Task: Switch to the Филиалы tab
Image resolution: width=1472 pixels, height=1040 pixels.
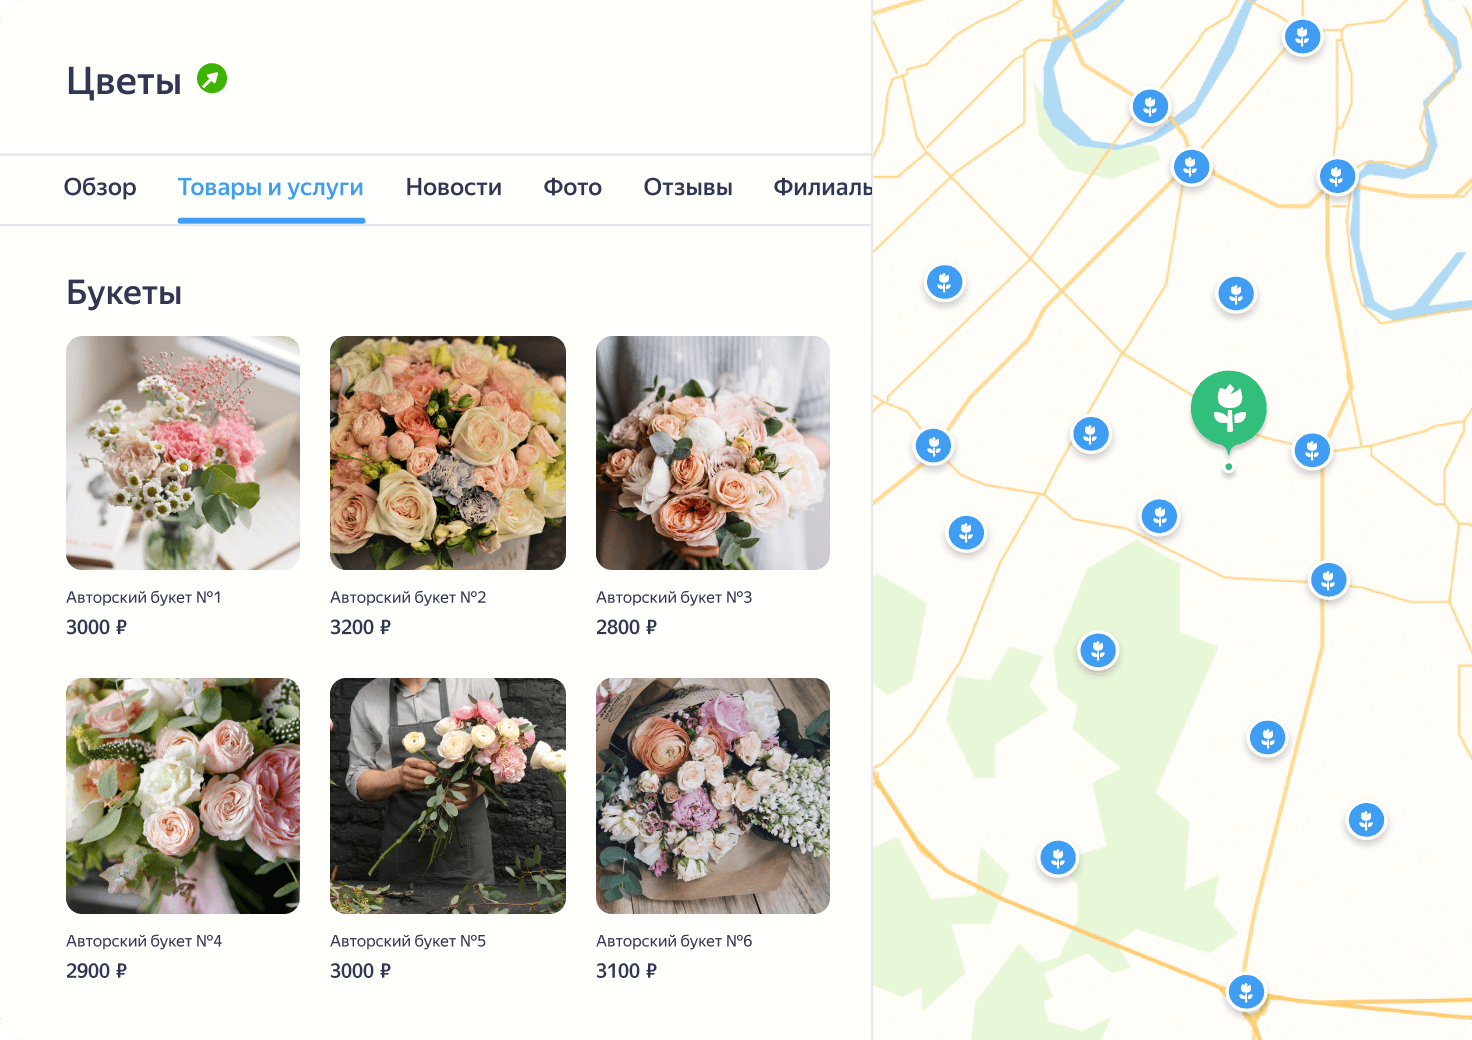Action: [822, 187]
